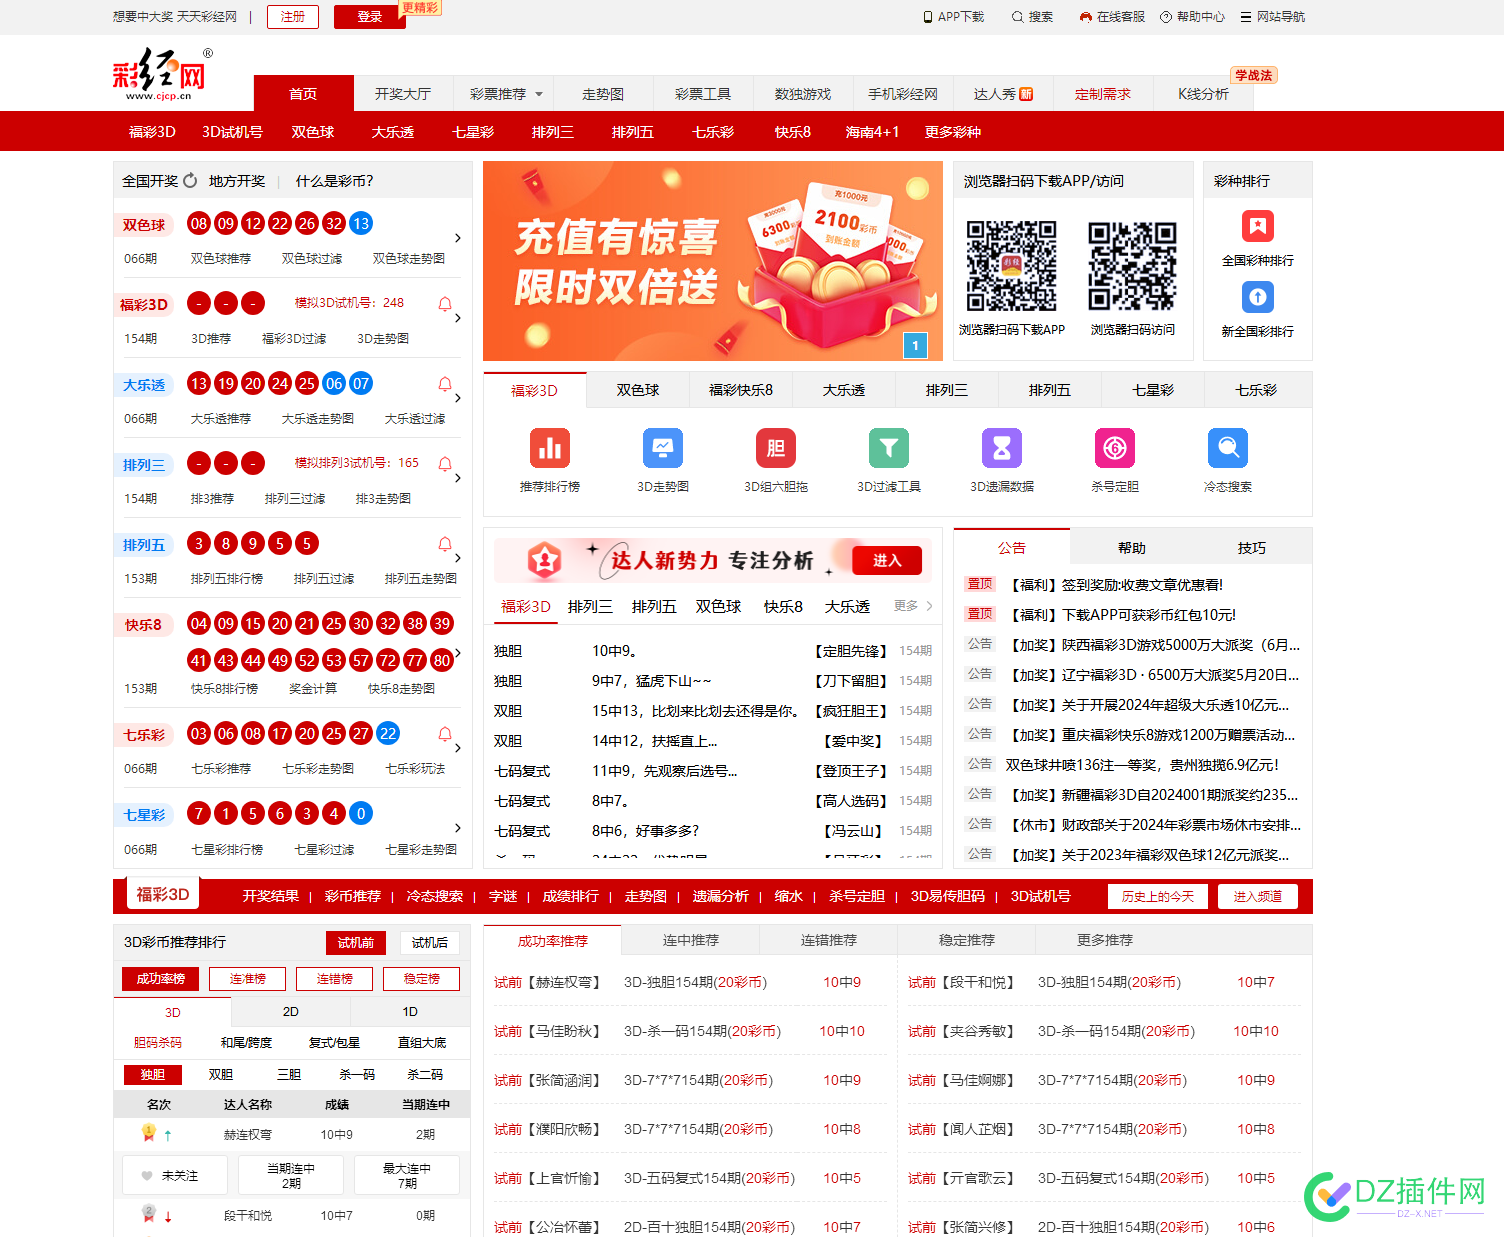This screenshot has height=1237, width=1504.
Task: Open 更多彩种 in red nav bar
Action: tap(953, 132)
